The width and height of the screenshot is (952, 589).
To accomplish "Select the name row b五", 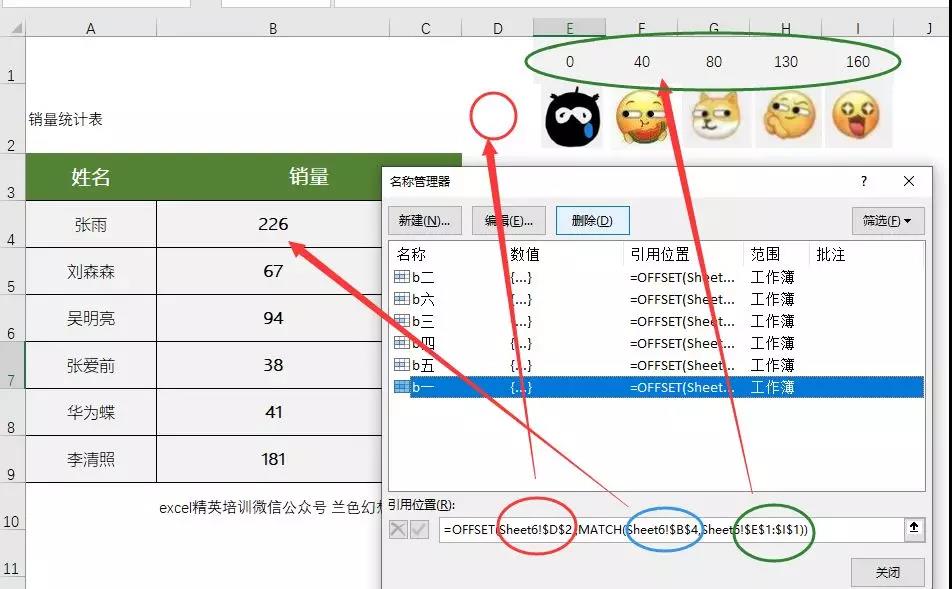I will click(x=657, y=365).
